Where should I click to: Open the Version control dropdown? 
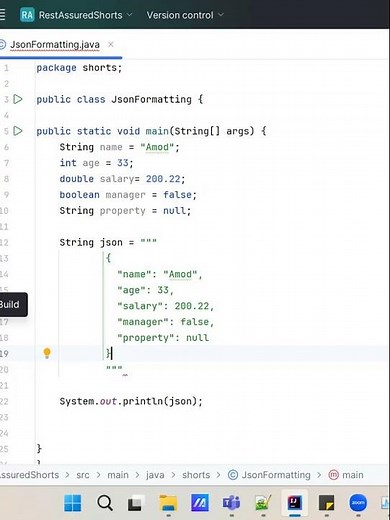click(185, 15)
